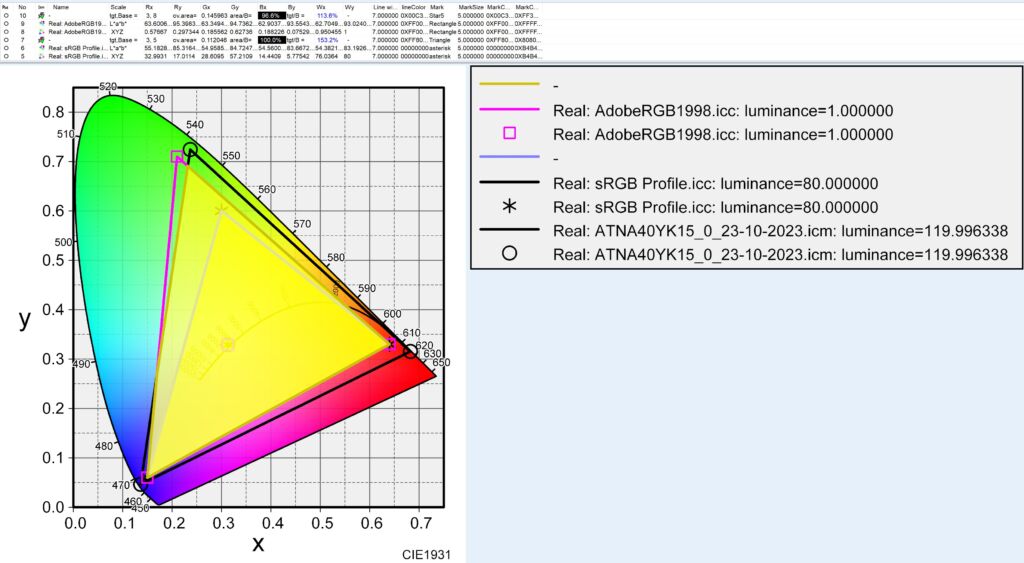Viewport: 1024px width, 563px height.
Task: Select the radio button in row No 10
Action: coord(6,15)
